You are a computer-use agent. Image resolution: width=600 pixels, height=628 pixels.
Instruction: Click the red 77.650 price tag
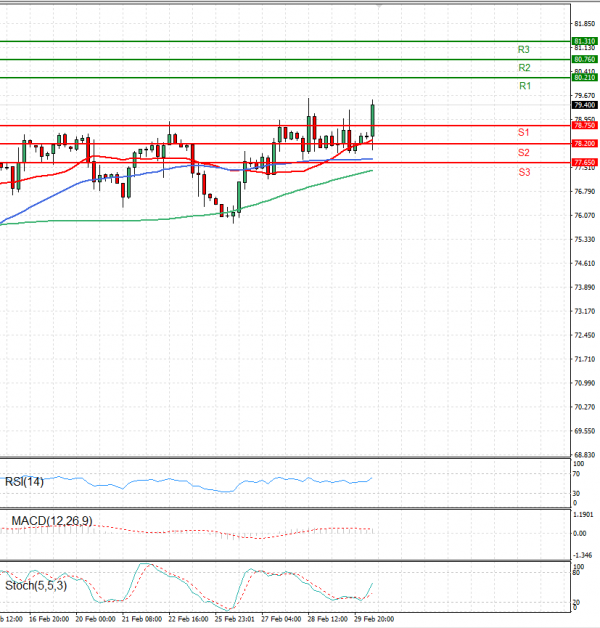[x=585, y=162]
